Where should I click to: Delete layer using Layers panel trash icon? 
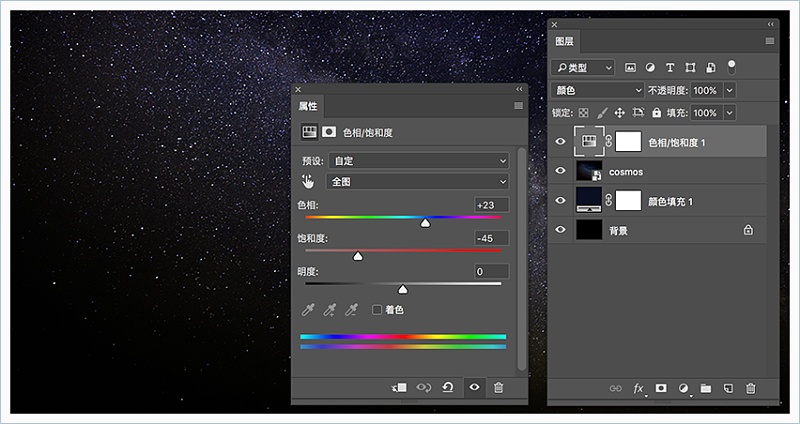pyautogui.click(x=751, y=388)
